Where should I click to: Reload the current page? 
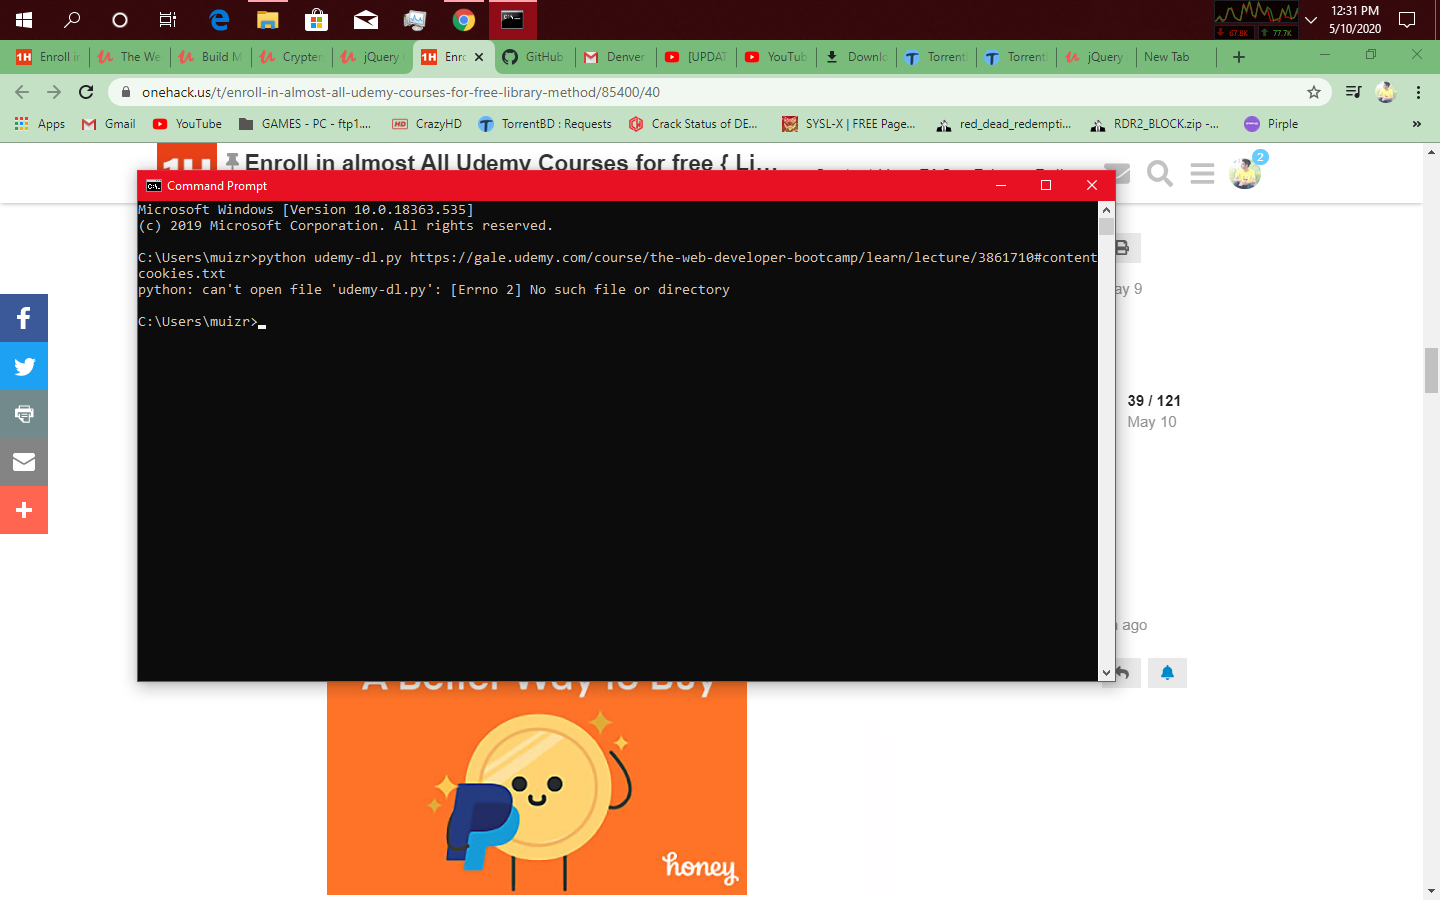[86, 92]
